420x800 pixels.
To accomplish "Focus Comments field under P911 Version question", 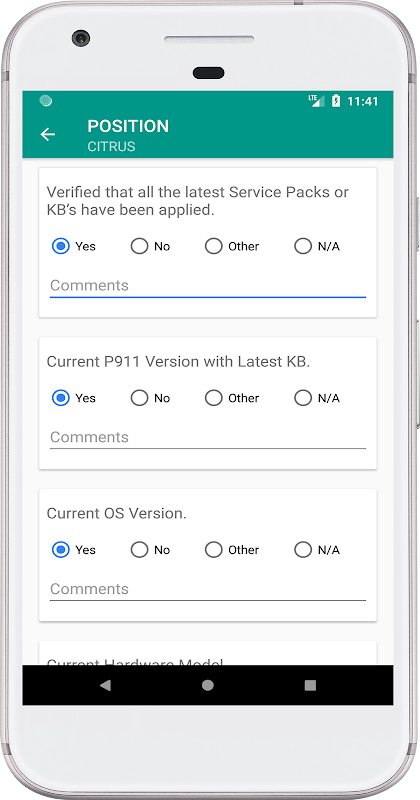I will tap(208, 437).
